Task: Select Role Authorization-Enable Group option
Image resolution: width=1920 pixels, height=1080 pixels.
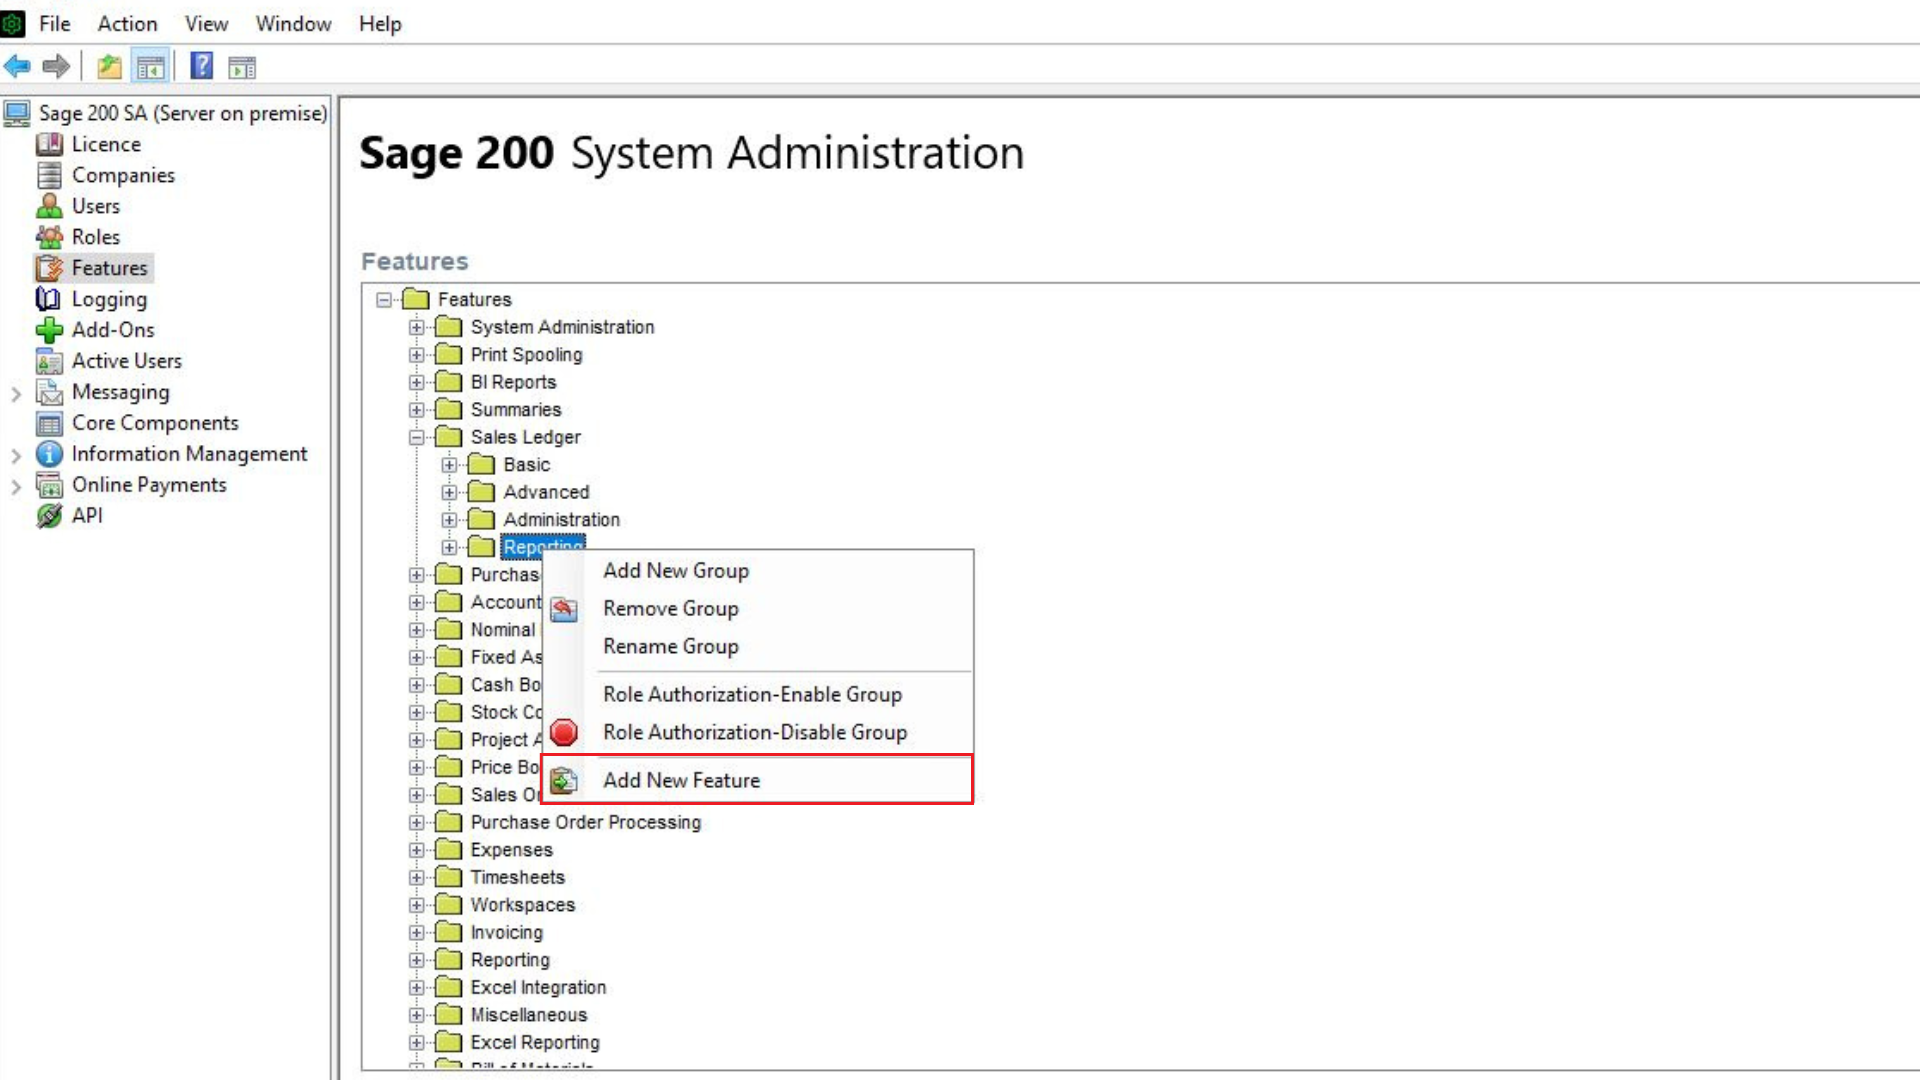Action: 751,694
